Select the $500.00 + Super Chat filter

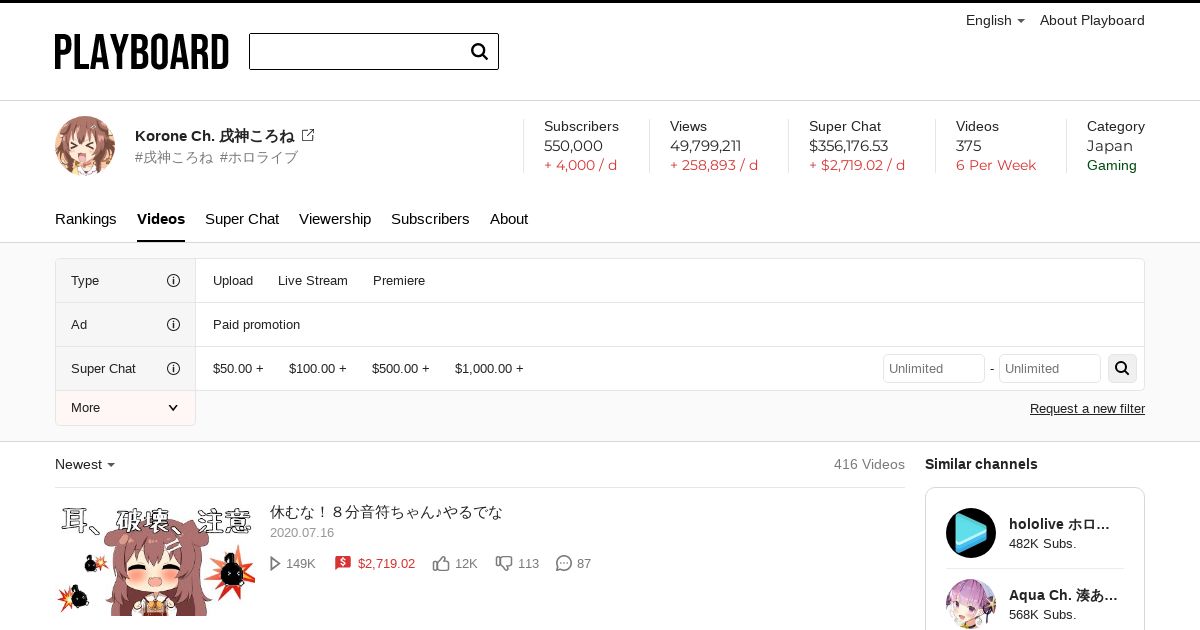[401, 369]
